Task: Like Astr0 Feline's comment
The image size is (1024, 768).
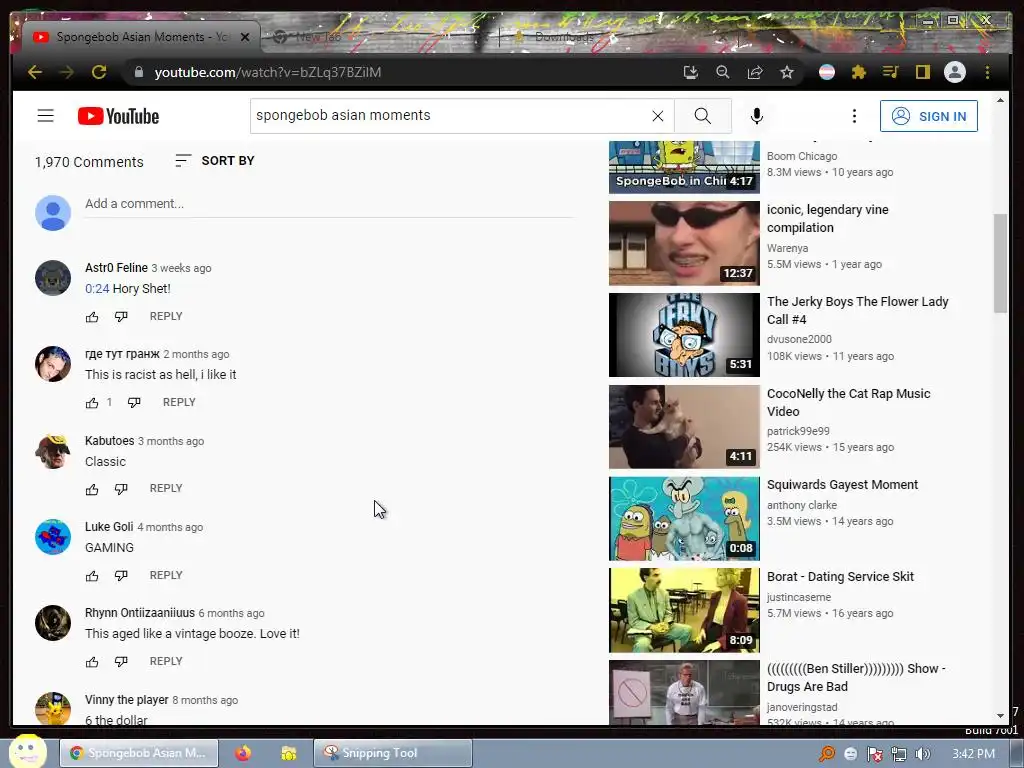Action: 92,317
